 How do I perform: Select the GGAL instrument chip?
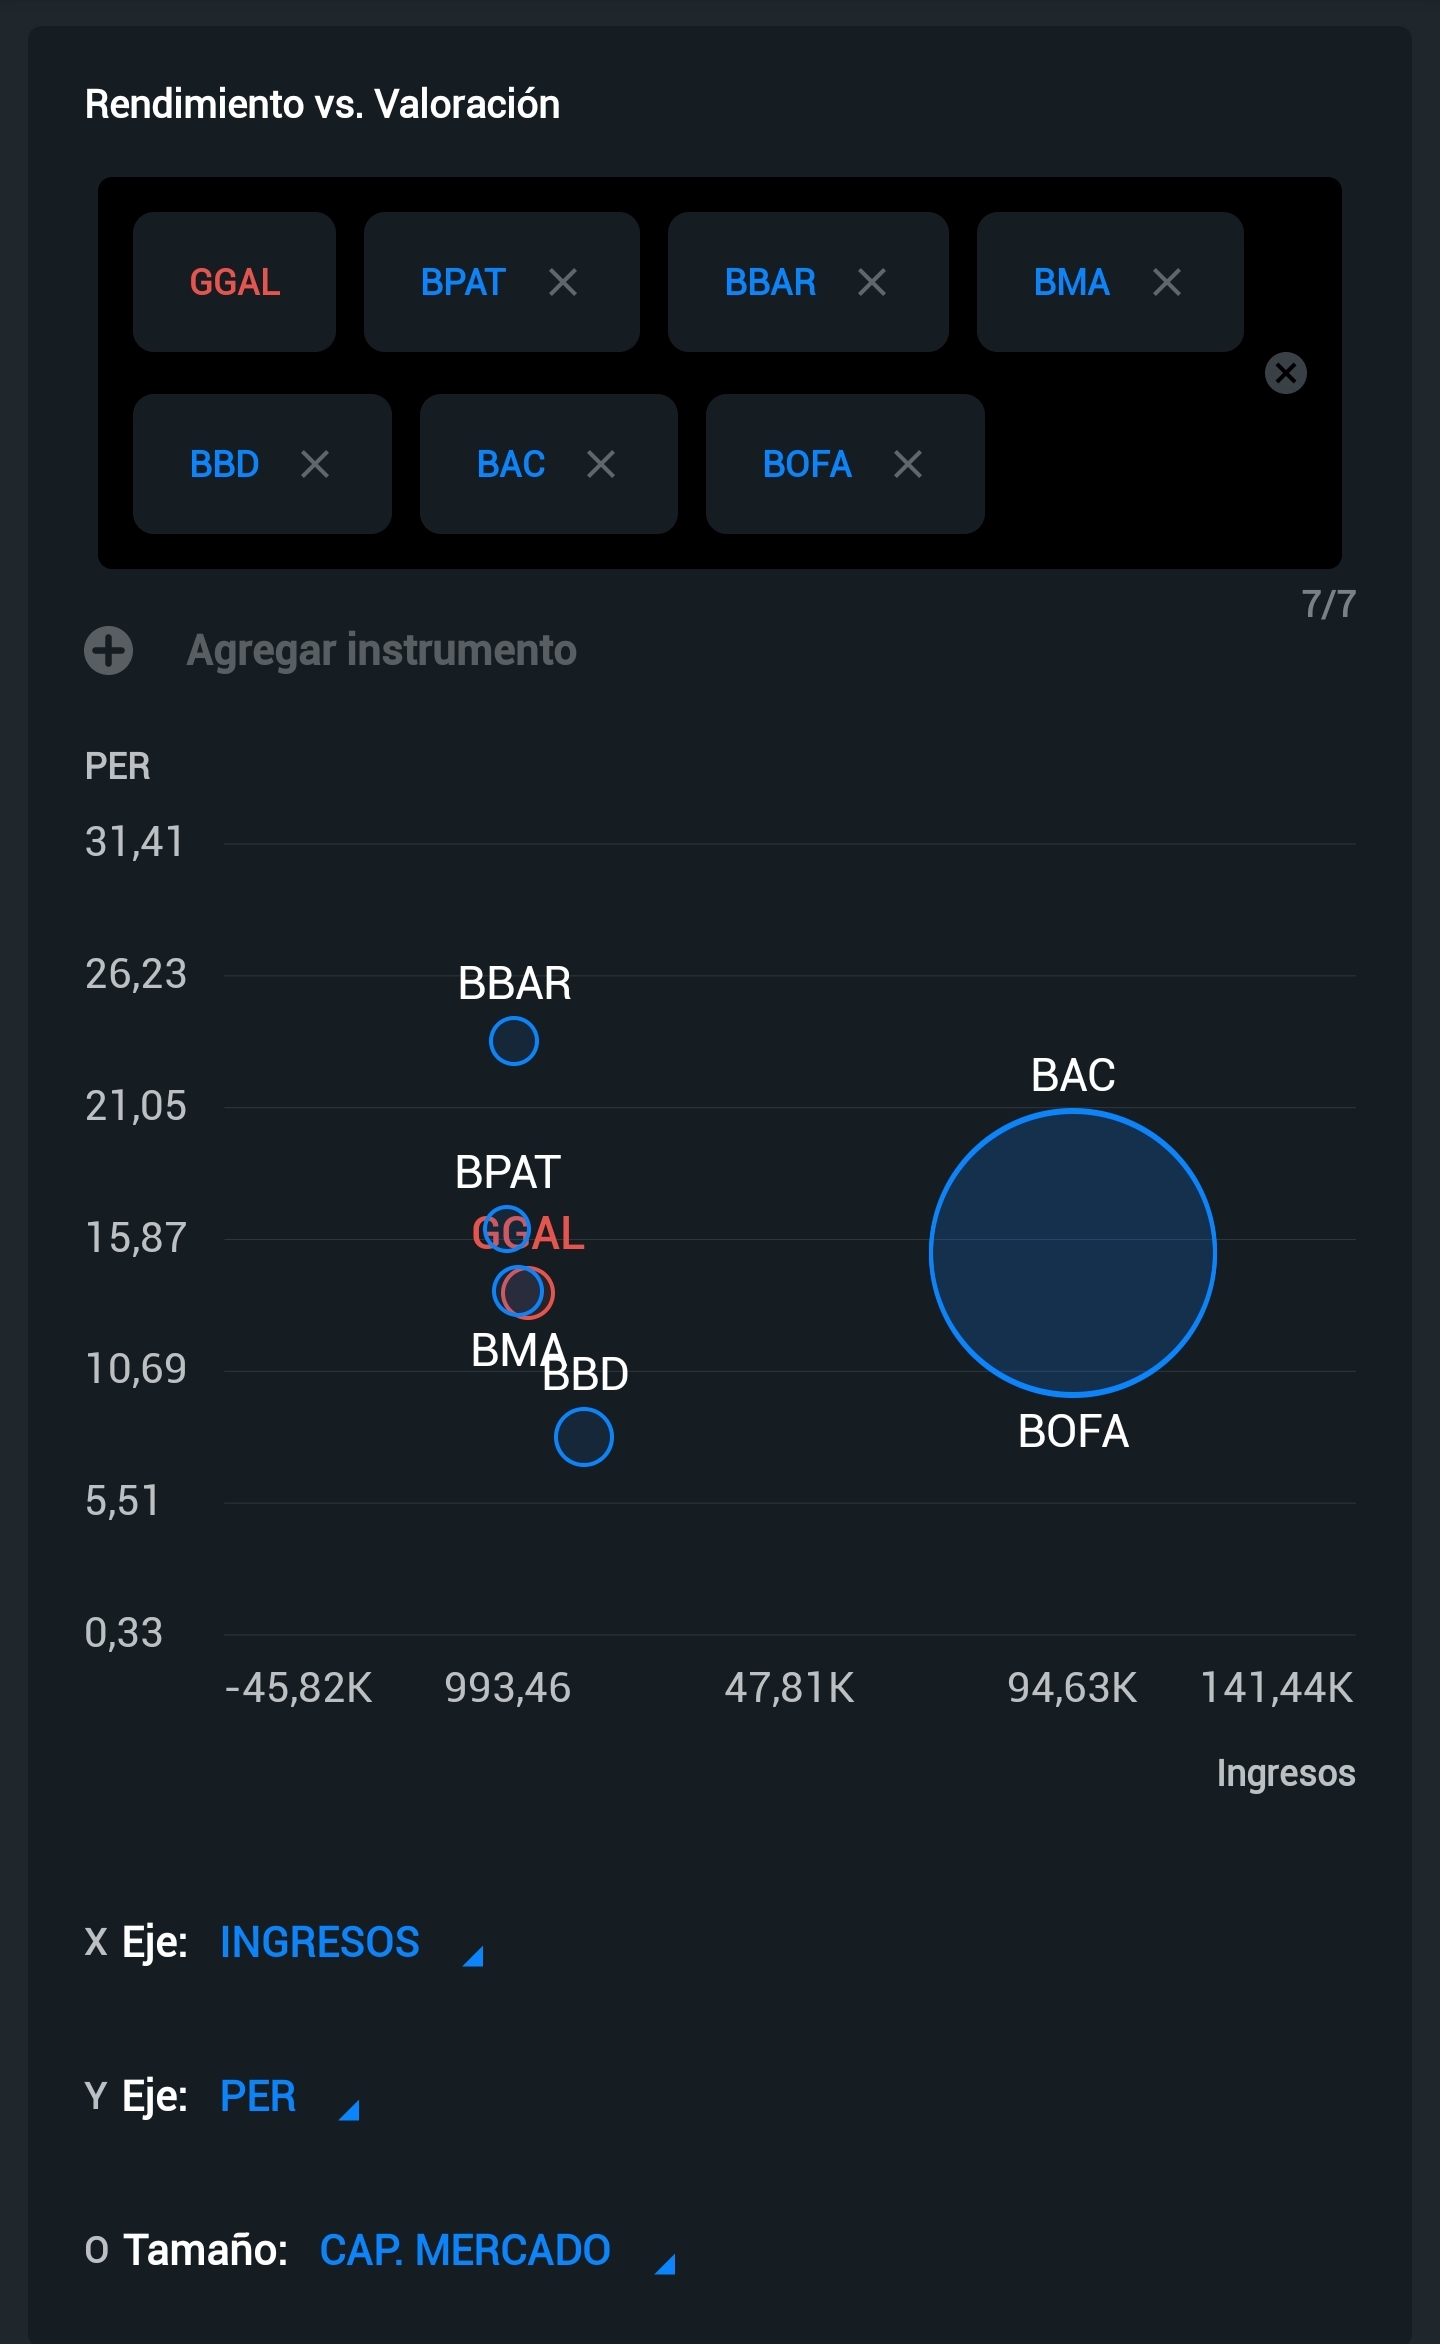click(234, 282)
